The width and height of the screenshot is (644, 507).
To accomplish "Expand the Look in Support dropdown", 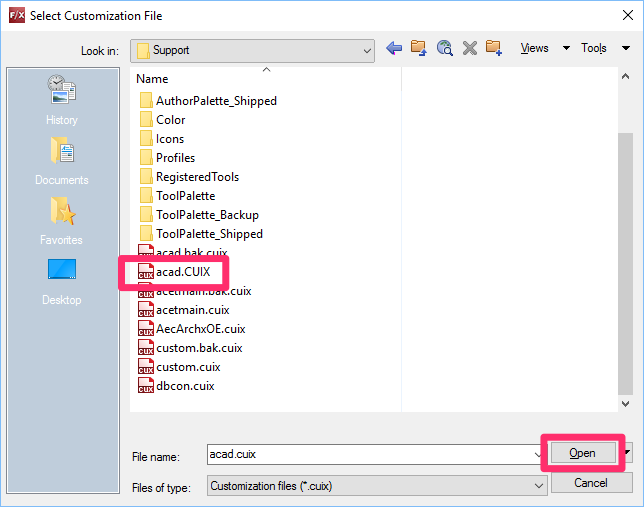I will pos(367,51).
